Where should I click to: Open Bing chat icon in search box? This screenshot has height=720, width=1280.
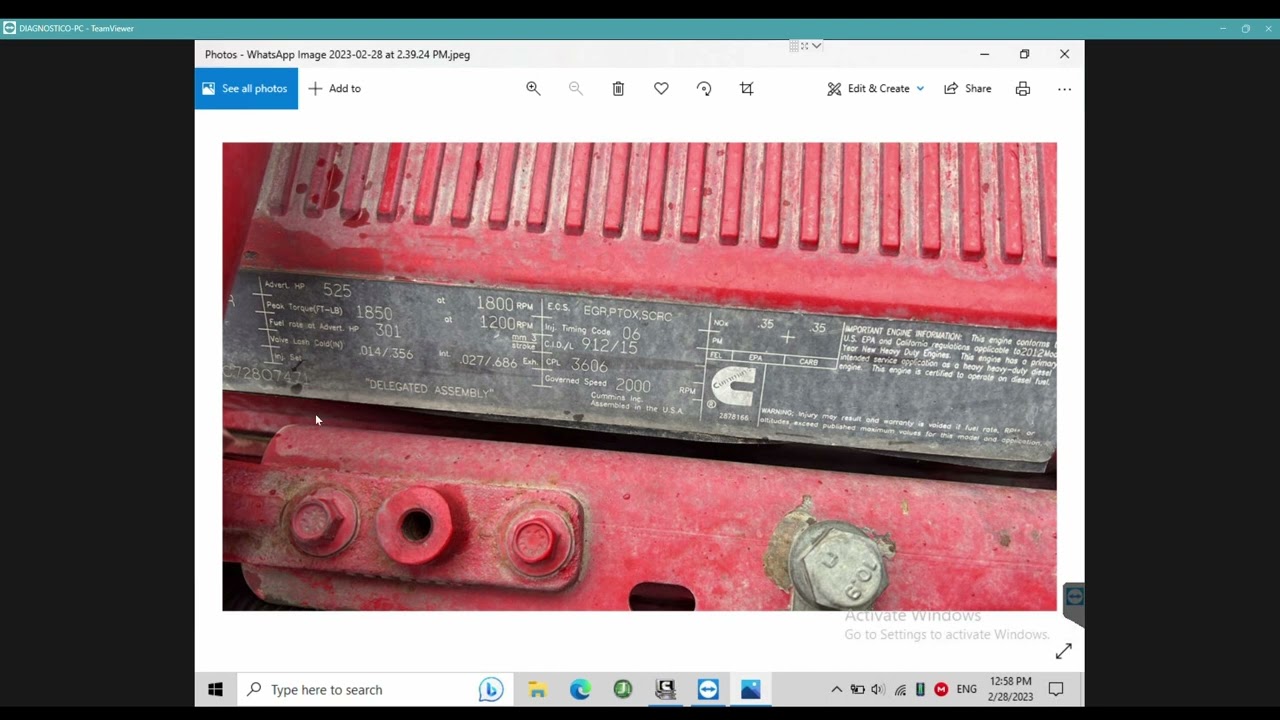pos(490,689)
